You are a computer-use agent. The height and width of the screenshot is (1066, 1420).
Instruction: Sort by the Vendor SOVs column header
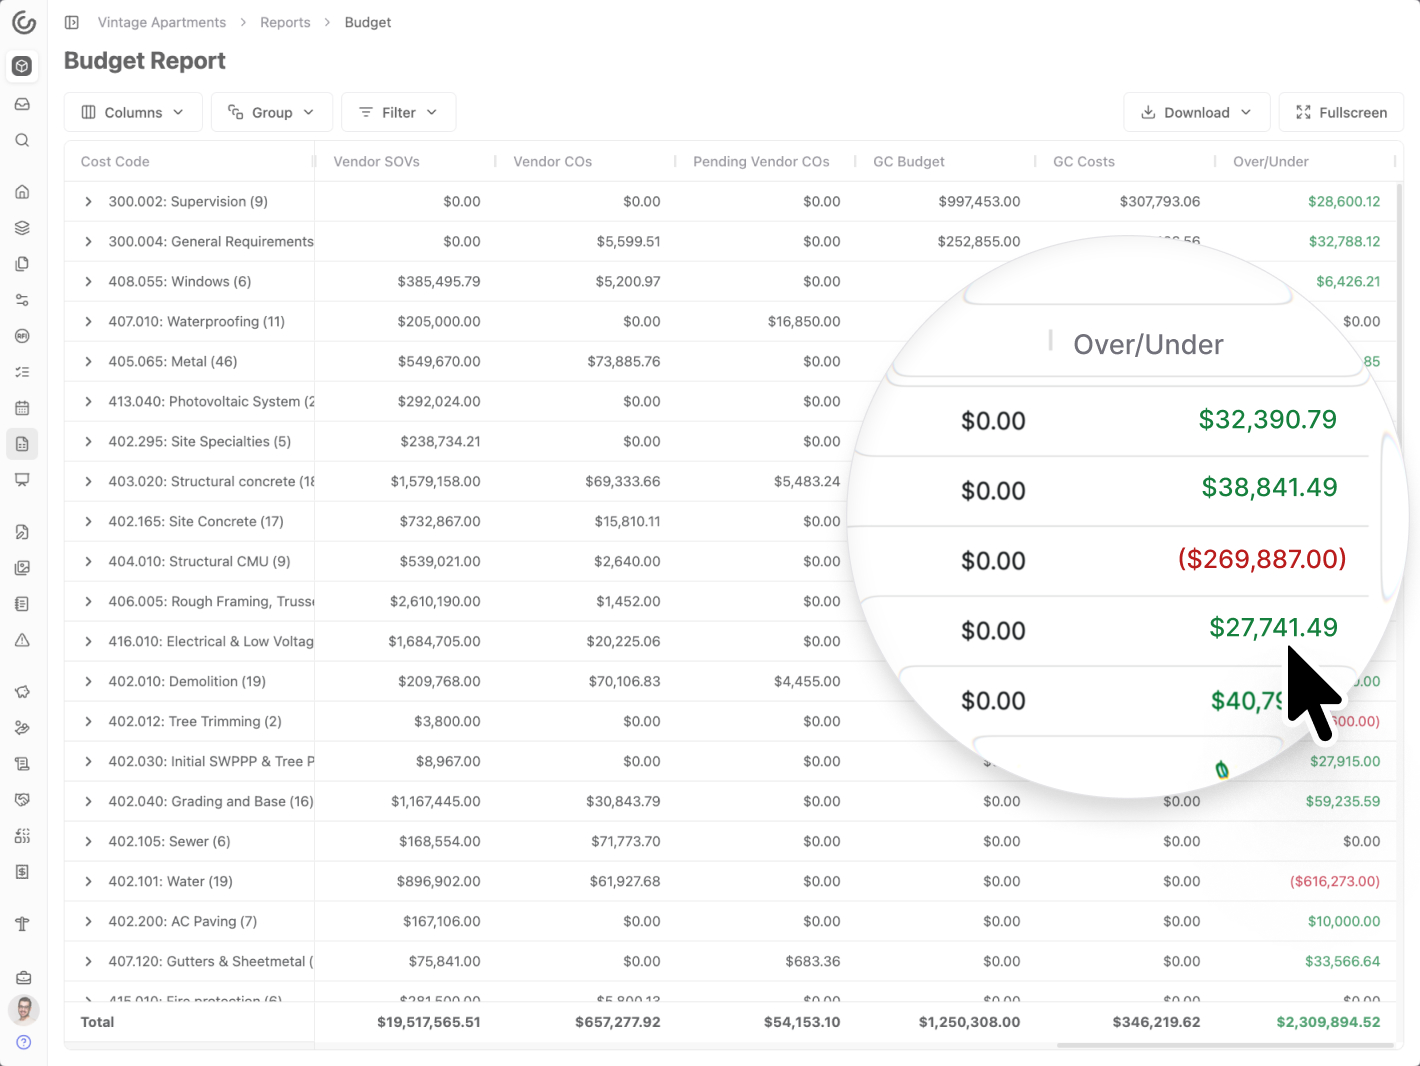(x=376, y=161)
